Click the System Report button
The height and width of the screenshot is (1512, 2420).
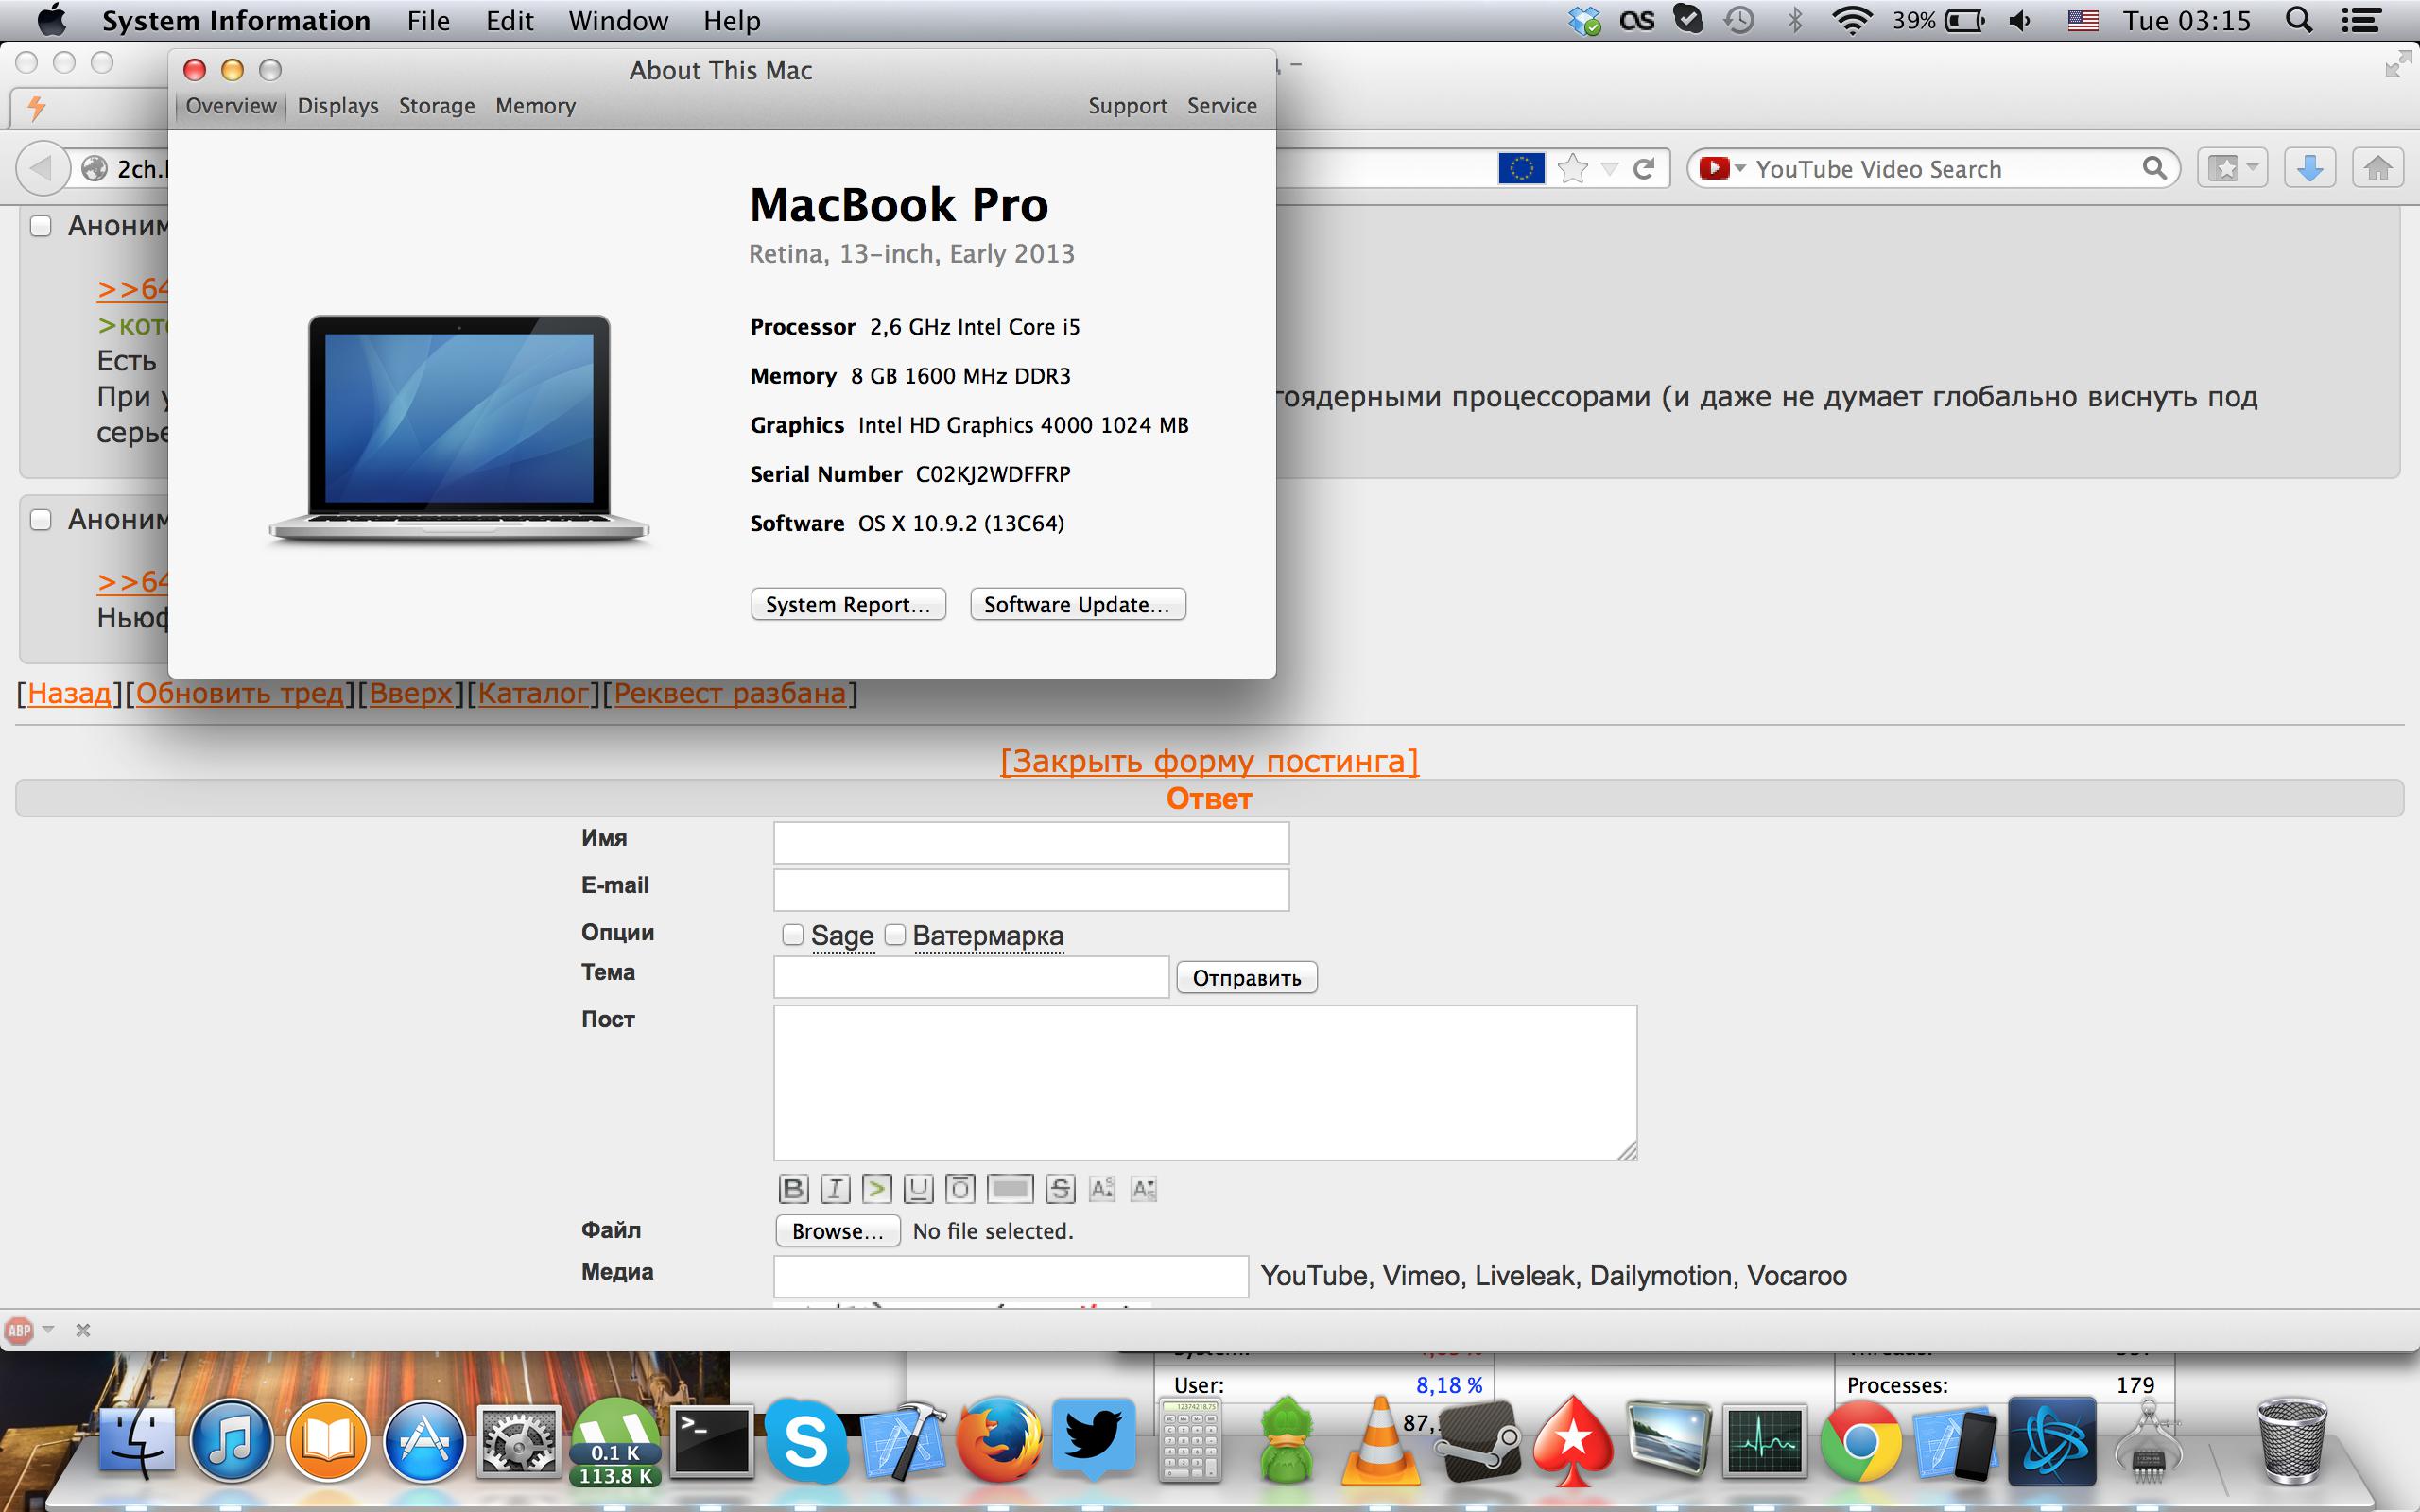coord(847,604)
